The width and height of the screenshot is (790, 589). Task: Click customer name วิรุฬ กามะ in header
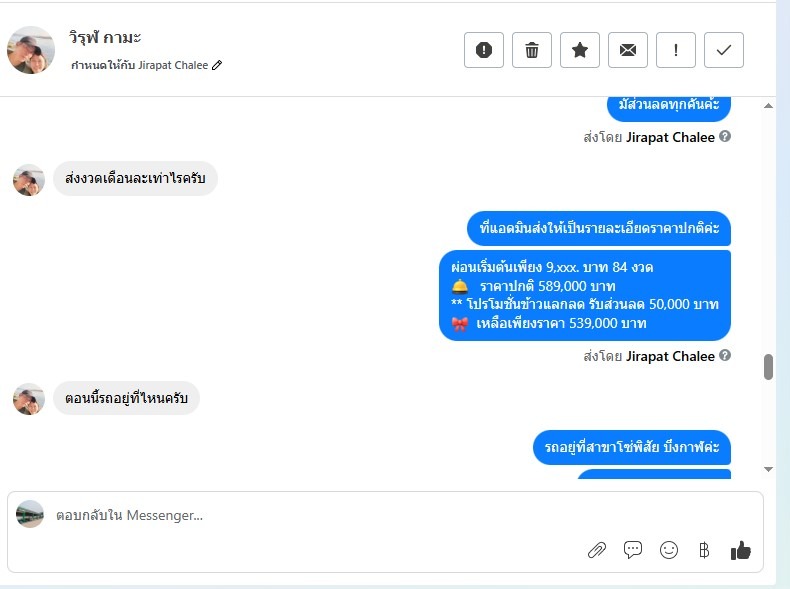105,37
